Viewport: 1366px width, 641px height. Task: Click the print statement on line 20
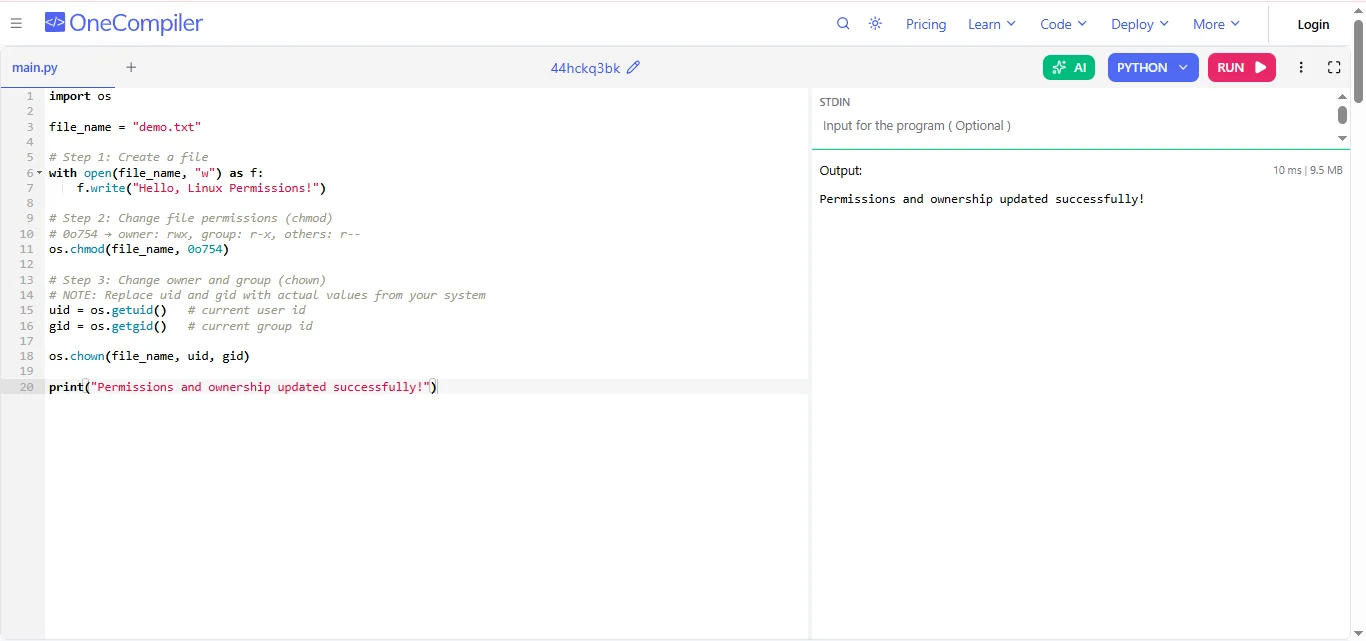[243, 387]
